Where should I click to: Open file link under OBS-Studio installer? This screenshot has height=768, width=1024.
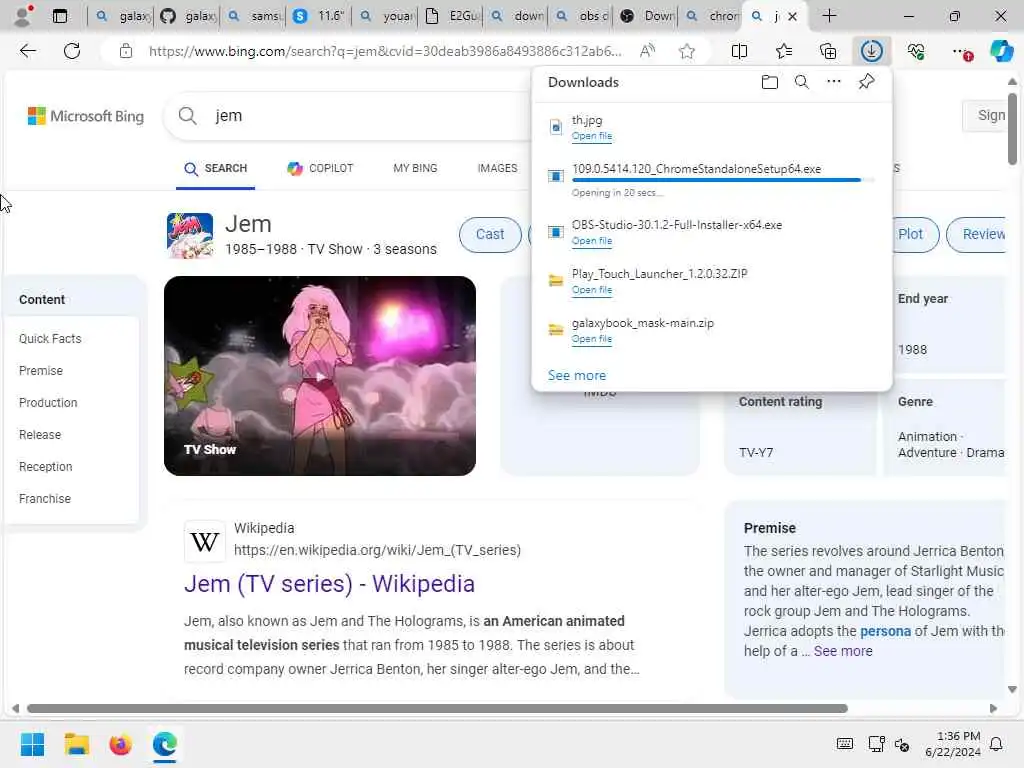592,241
